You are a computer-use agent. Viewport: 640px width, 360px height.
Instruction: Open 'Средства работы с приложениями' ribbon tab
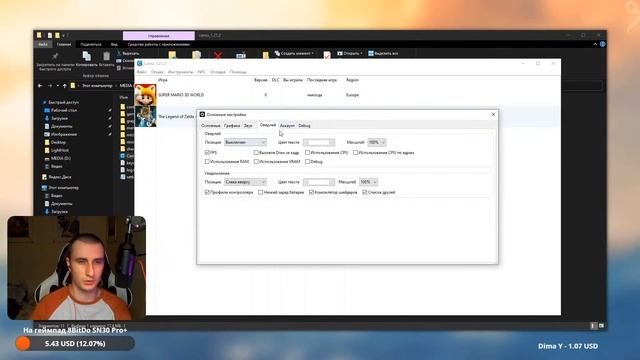pos(158,44)
